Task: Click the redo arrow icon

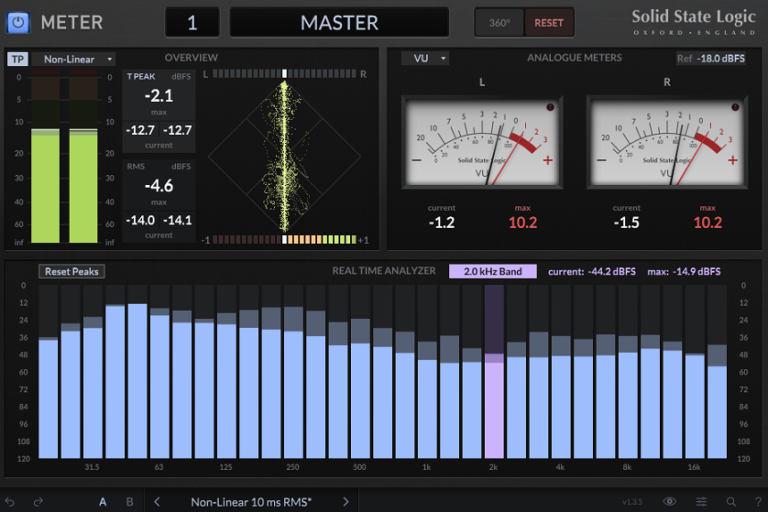Action: (x=38, y=502)
